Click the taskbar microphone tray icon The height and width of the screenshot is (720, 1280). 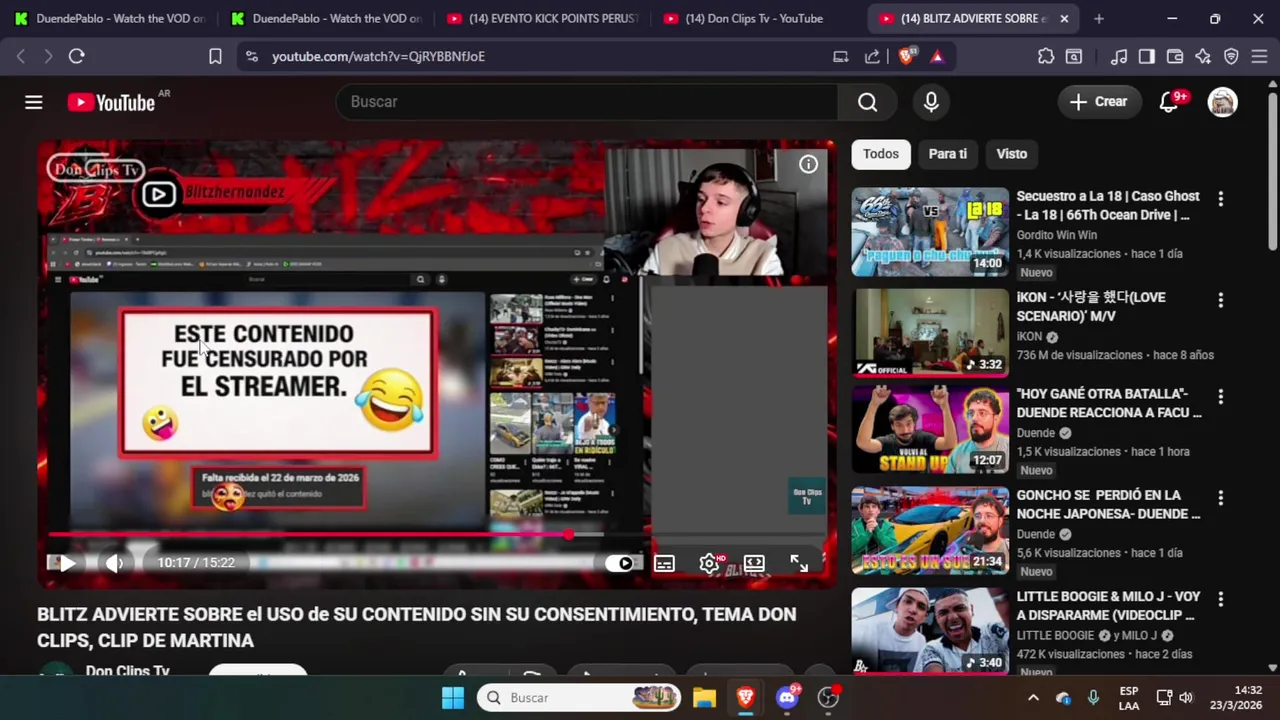[x=1093, y=698]
